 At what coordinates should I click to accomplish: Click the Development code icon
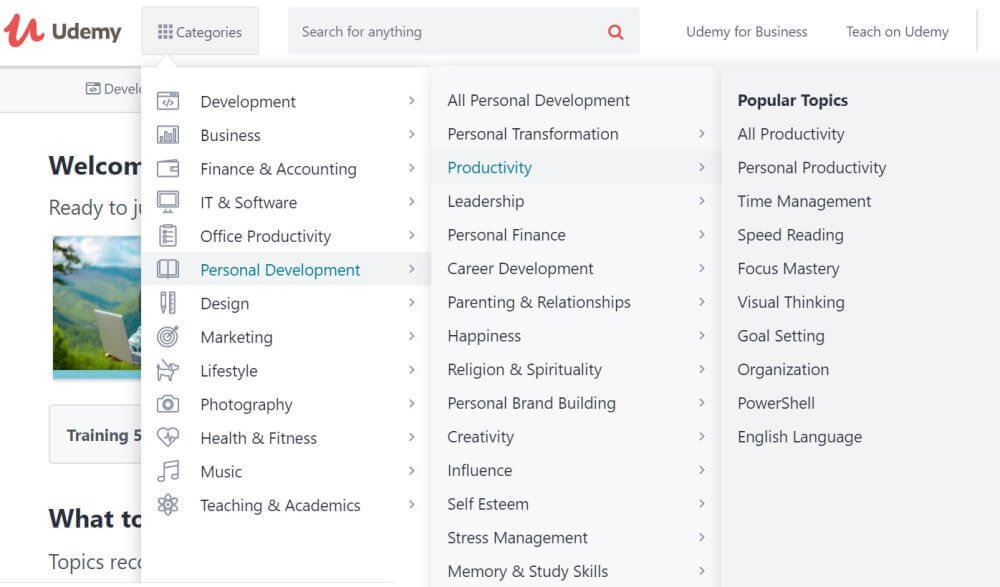coord(168,101)
